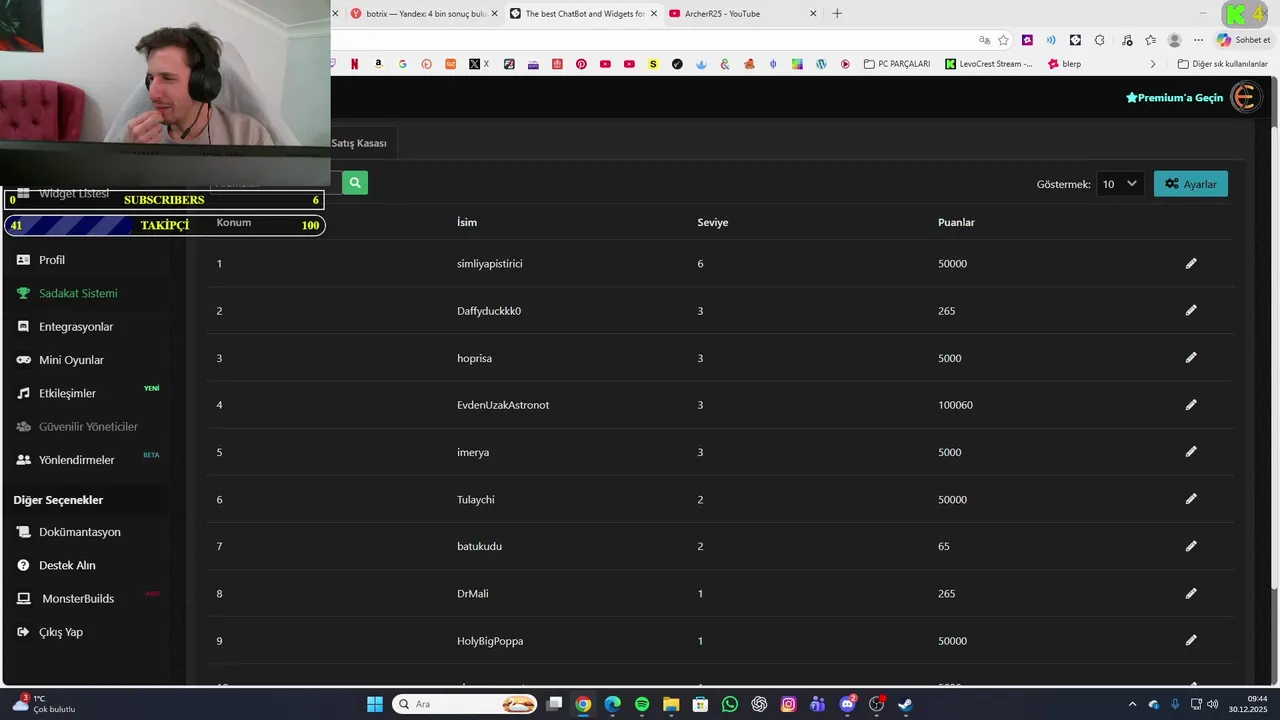1280x720 pixels.
Task: Open Etkileşimler in the sidebar
Action: click(67, 393)
